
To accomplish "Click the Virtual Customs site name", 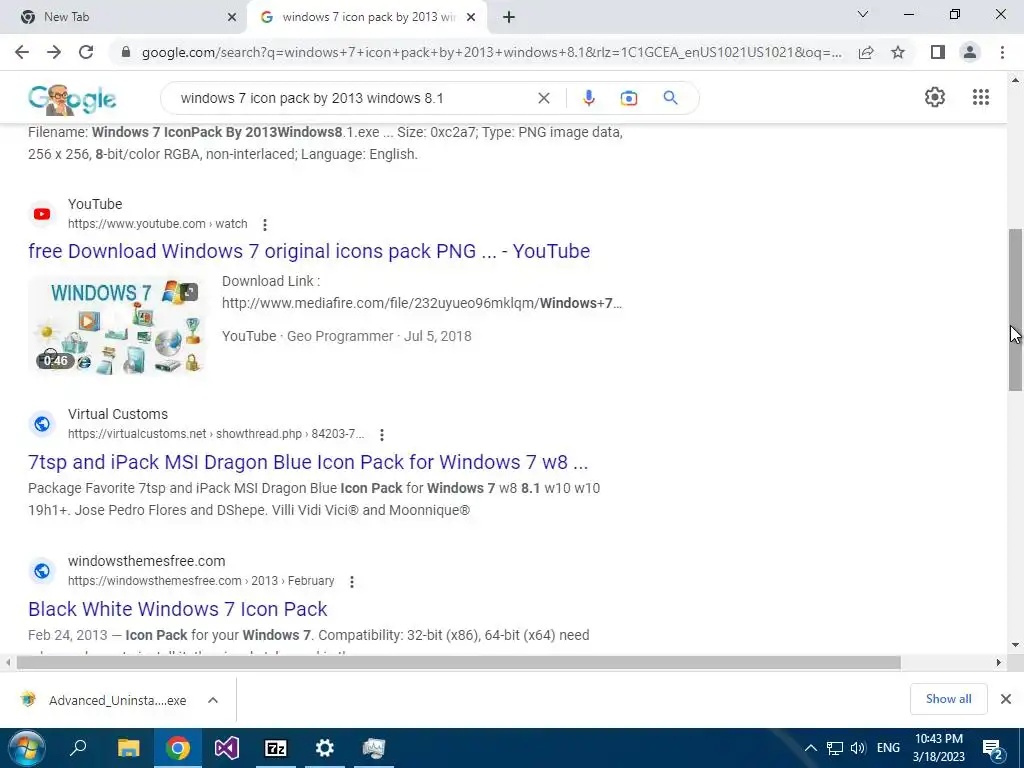I will pyautogui.click(x=118, y=414).
